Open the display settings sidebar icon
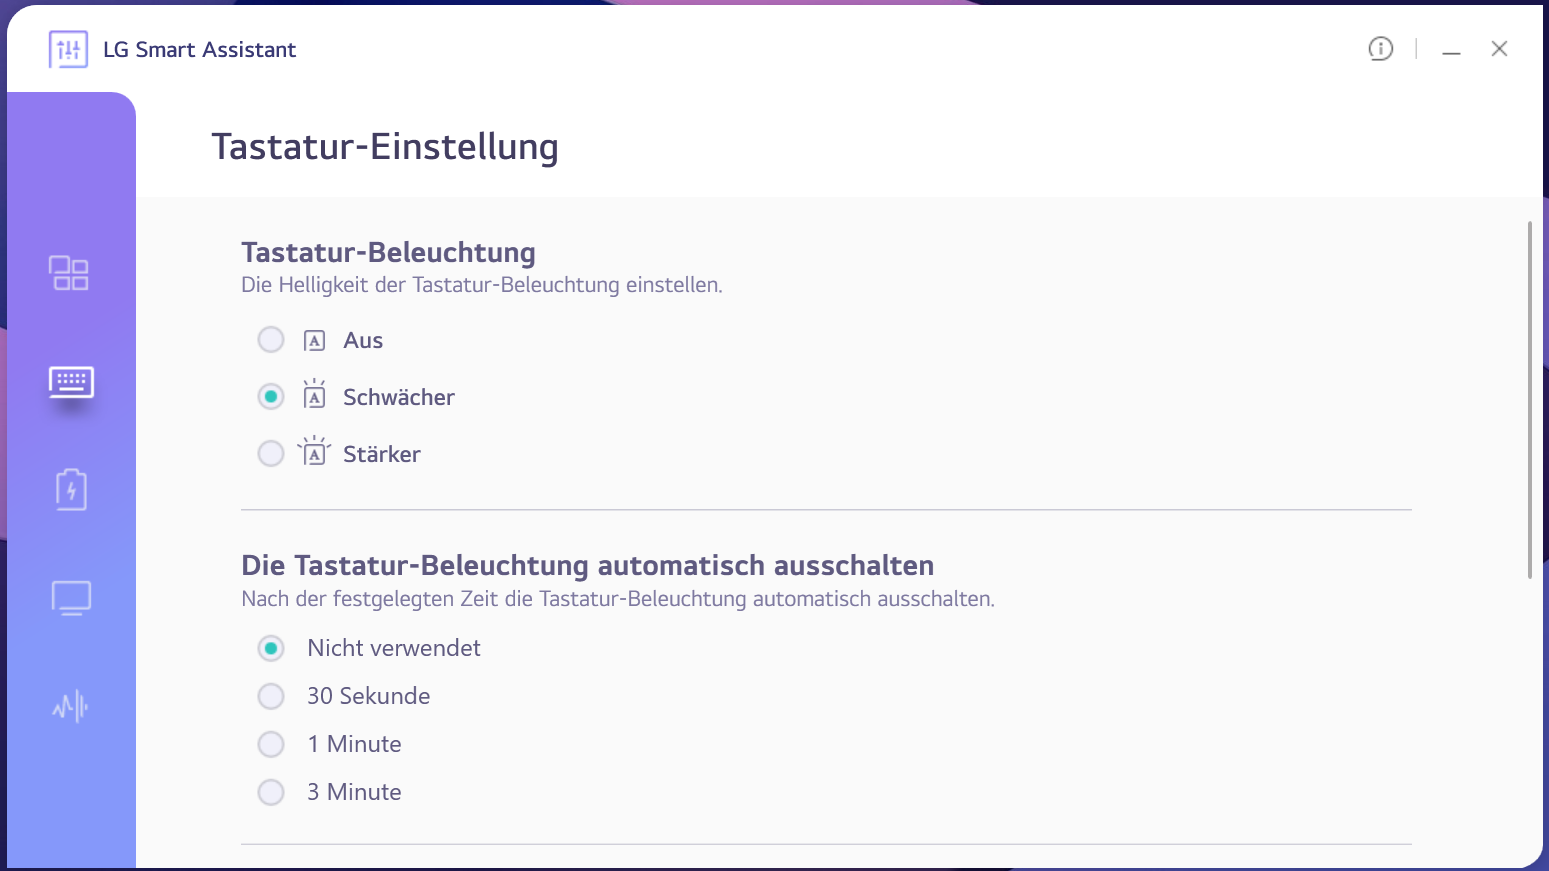Image resolution: width=1549 pixels, height=871 pixels. (x=71, y=598)
